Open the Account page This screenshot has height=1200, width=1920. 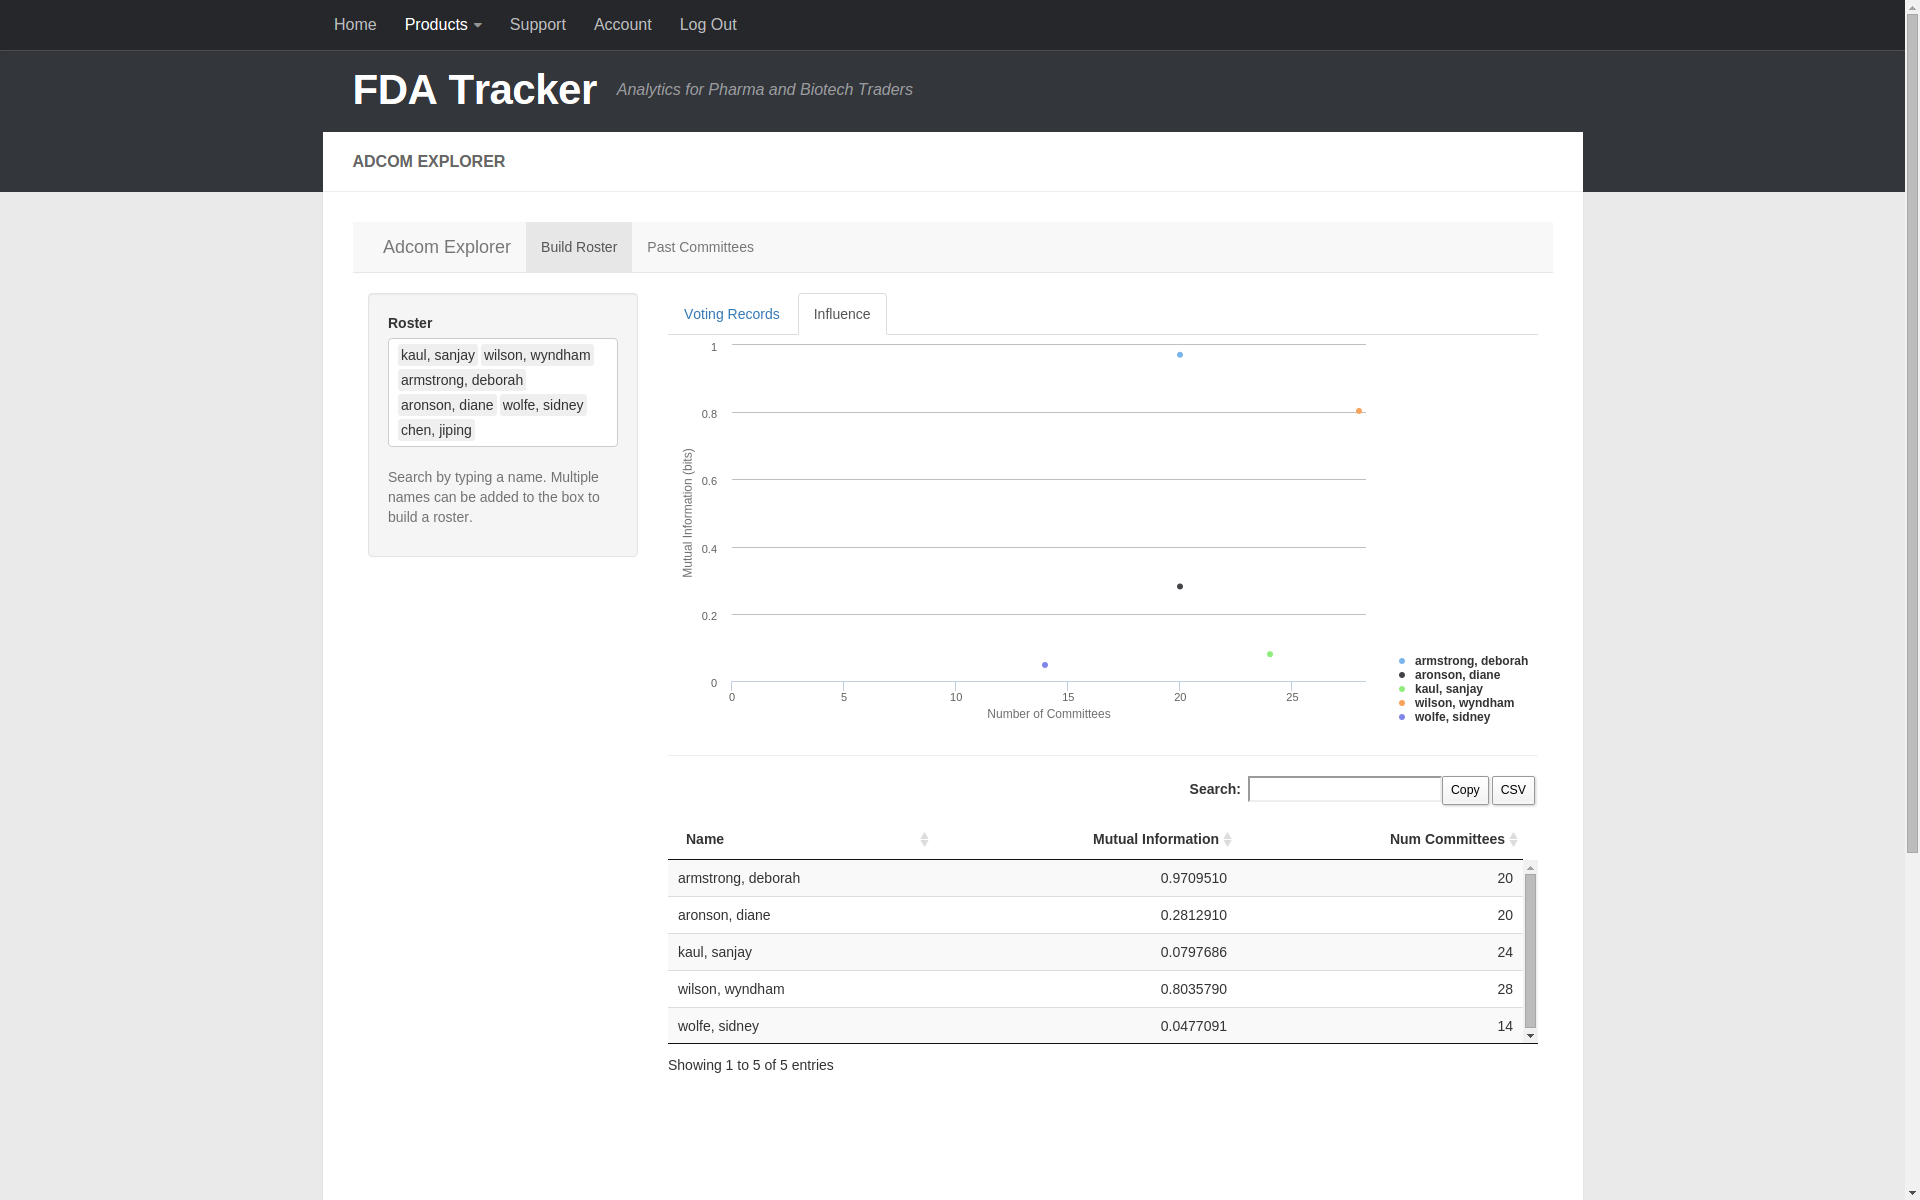623,25
